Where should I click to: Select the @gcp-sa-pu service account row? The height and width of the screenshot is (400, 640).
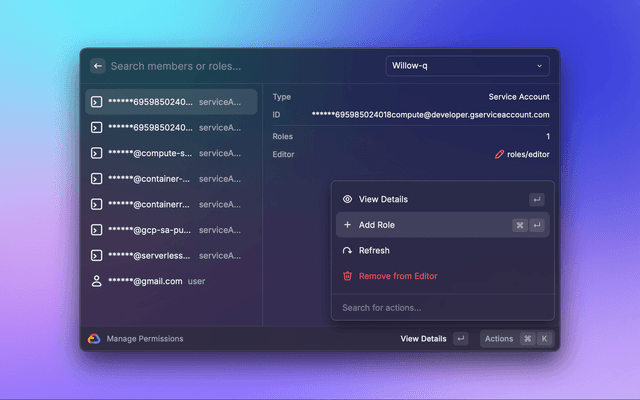pos(172,230)
